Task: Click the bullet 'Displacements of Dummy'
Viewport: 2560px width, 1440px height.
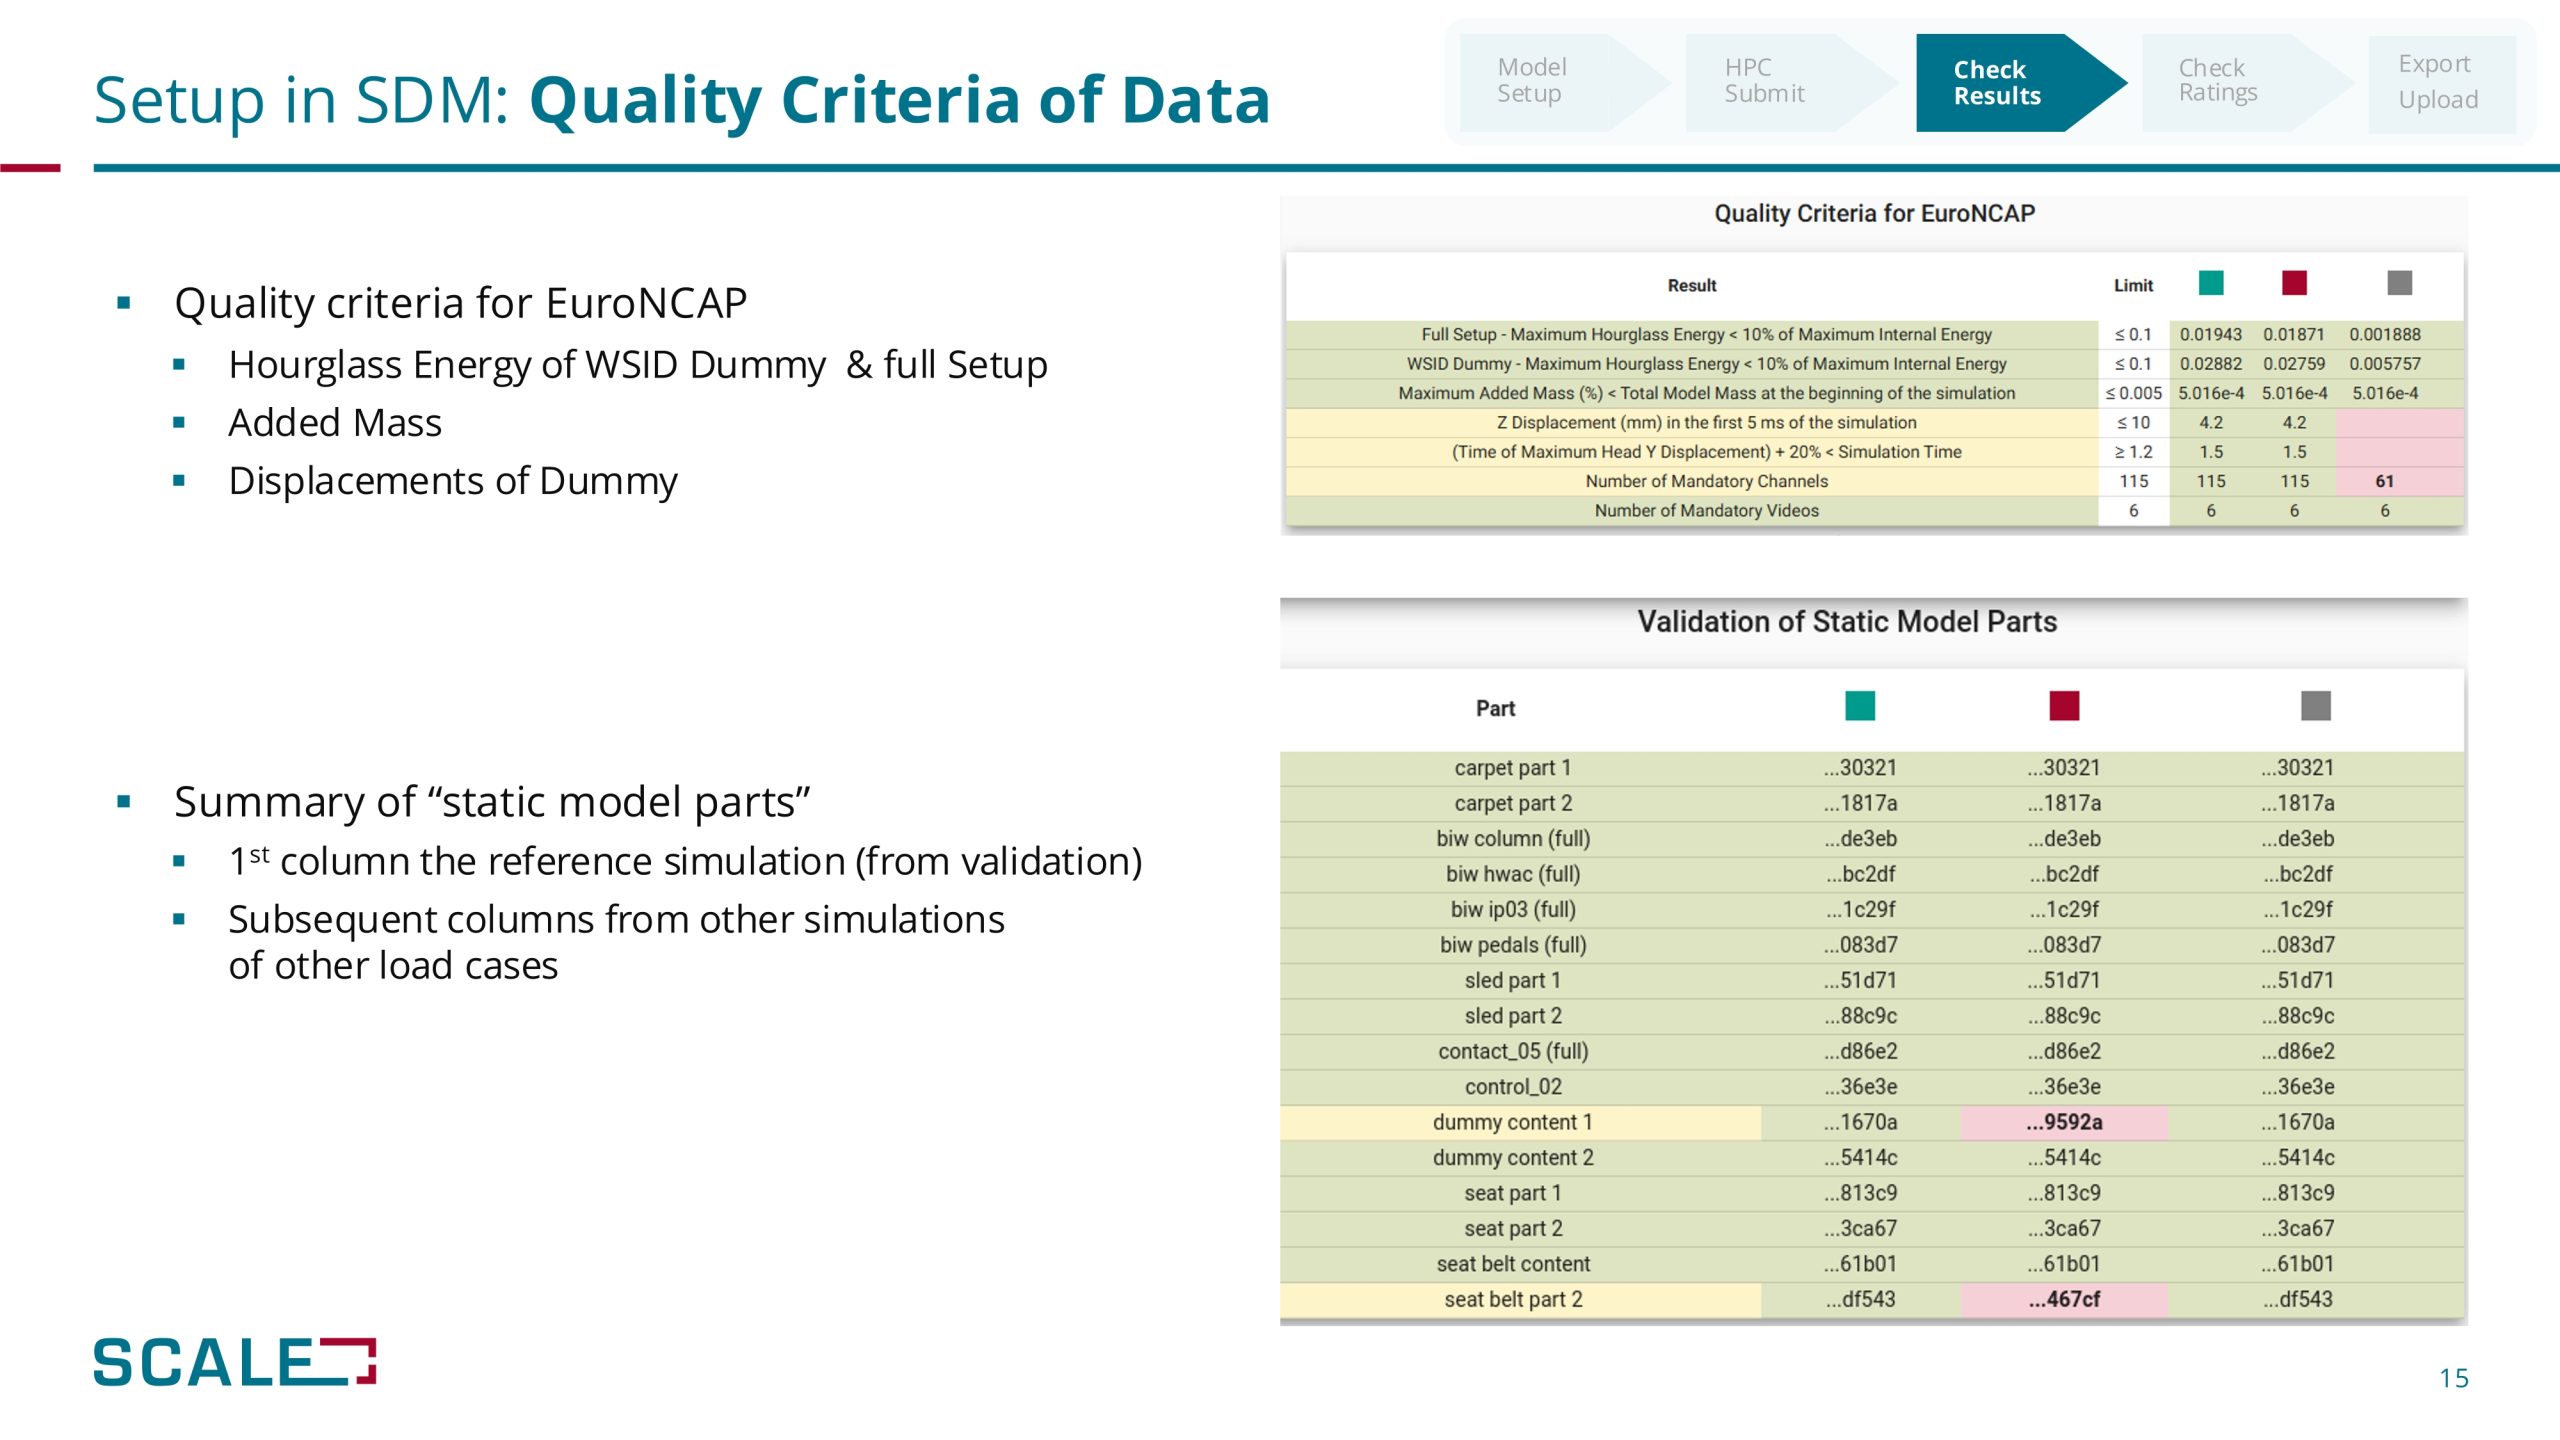Action: point(453,481)
